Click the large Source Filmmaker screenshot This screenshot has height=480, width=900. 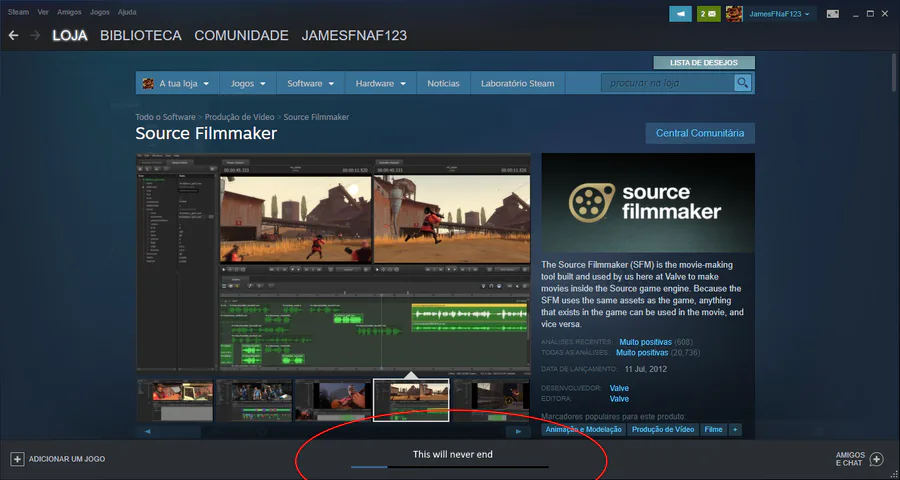pyautogui.click(x=333, y=262)
